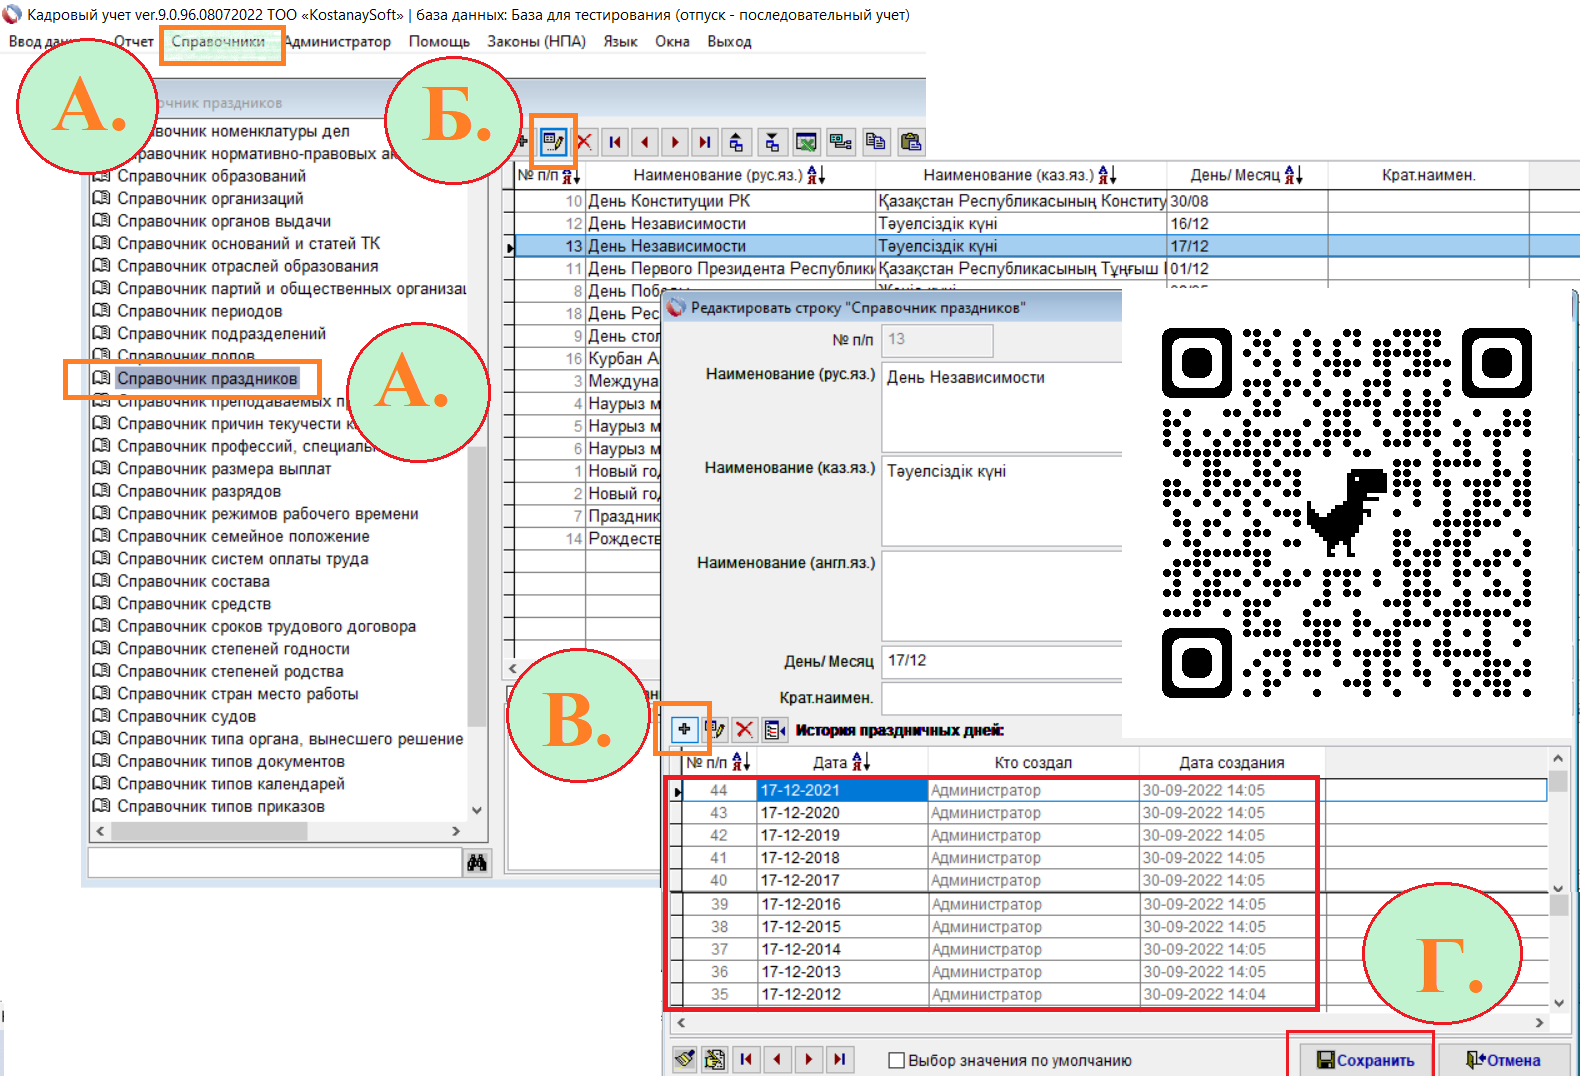Click the binoculars search icon under the tree
The image size is (1588, 1076).
(477, 862)
